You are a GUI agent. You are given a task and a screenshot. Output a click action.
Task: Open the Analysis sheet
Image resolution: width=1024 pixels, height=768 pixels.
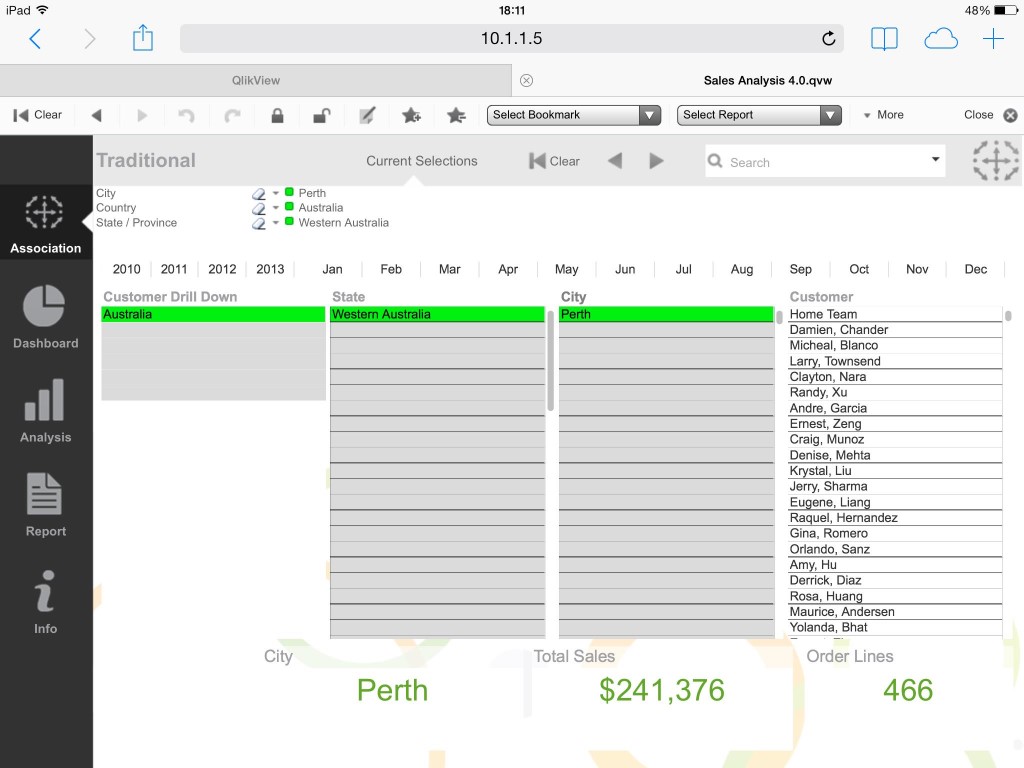click(x=45, y=411)
